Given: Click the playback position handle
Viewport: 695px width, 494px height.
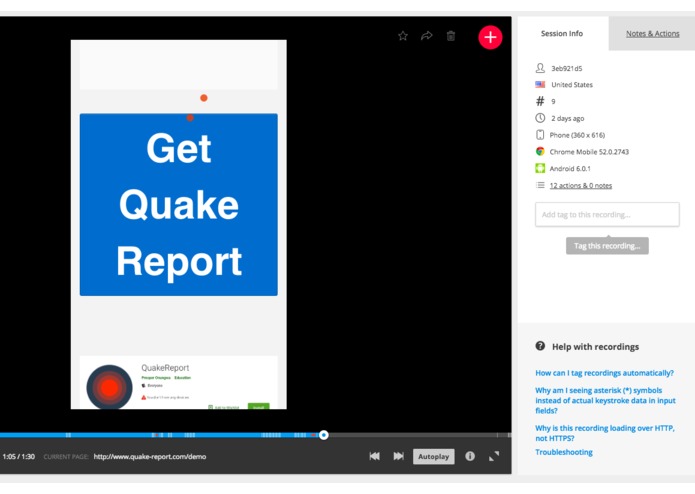Looking at the screenshot, I should 324,435.
